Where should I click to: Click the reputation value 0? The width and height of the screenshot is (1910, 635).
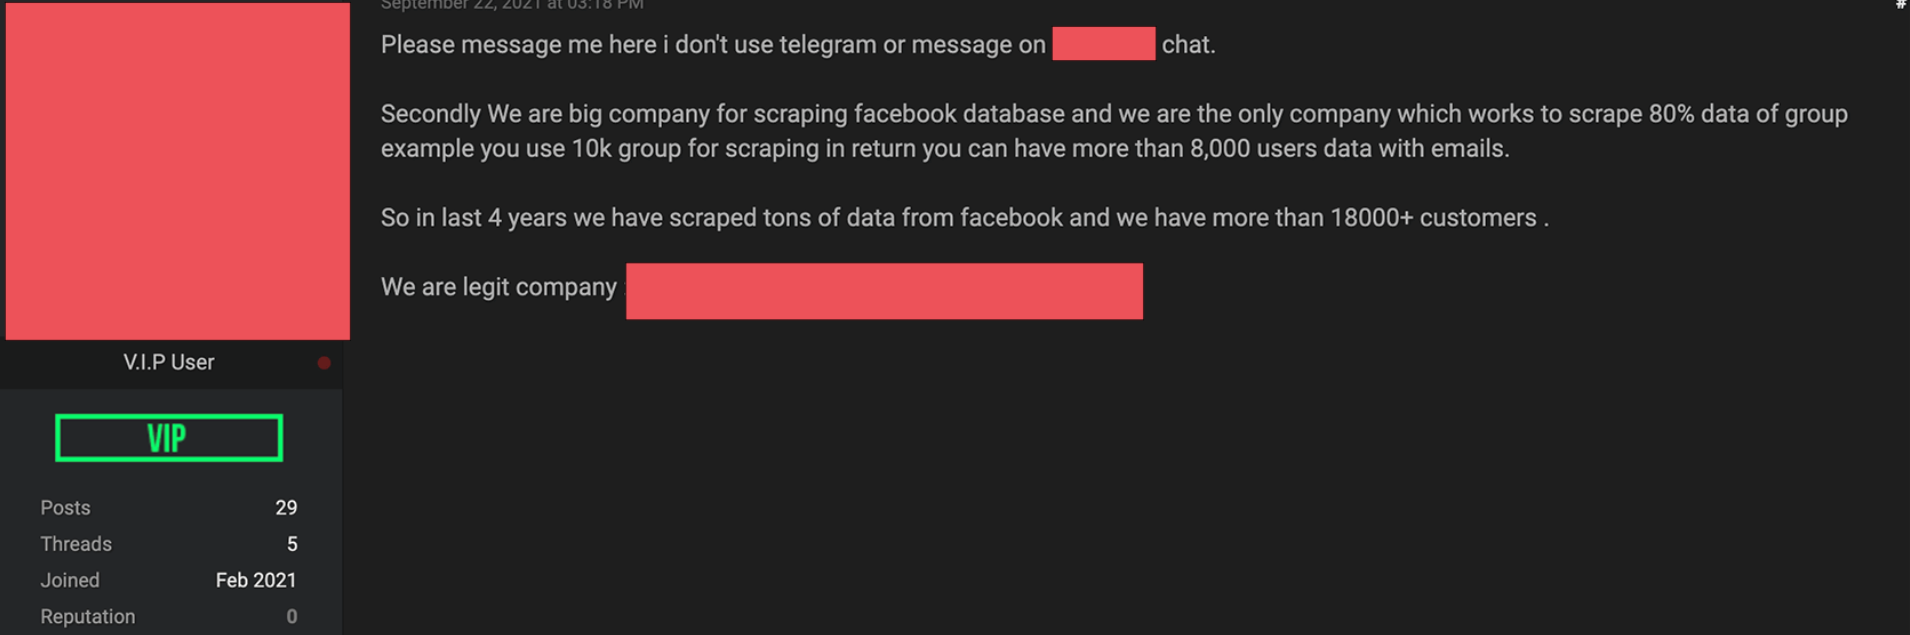(x=292, y=617)
